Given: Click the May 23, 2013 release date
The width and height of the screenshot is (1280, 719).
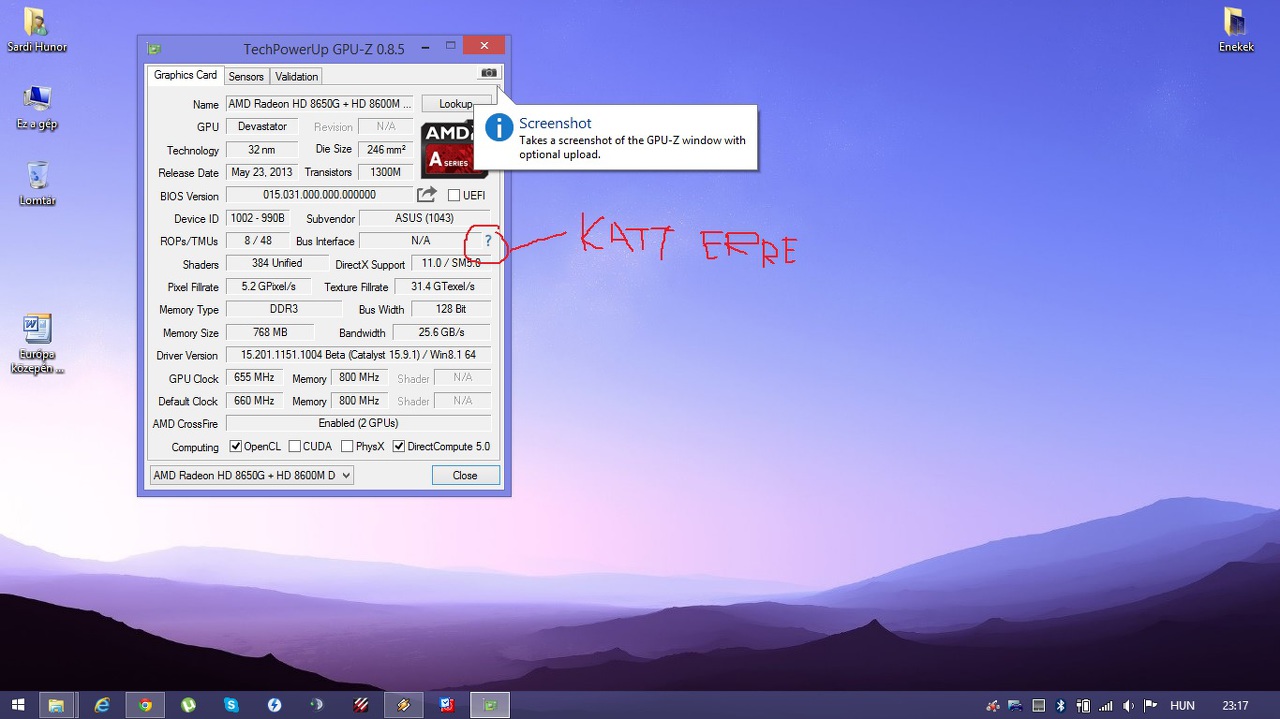Looking at the screenshot, I should pos(262,172).
